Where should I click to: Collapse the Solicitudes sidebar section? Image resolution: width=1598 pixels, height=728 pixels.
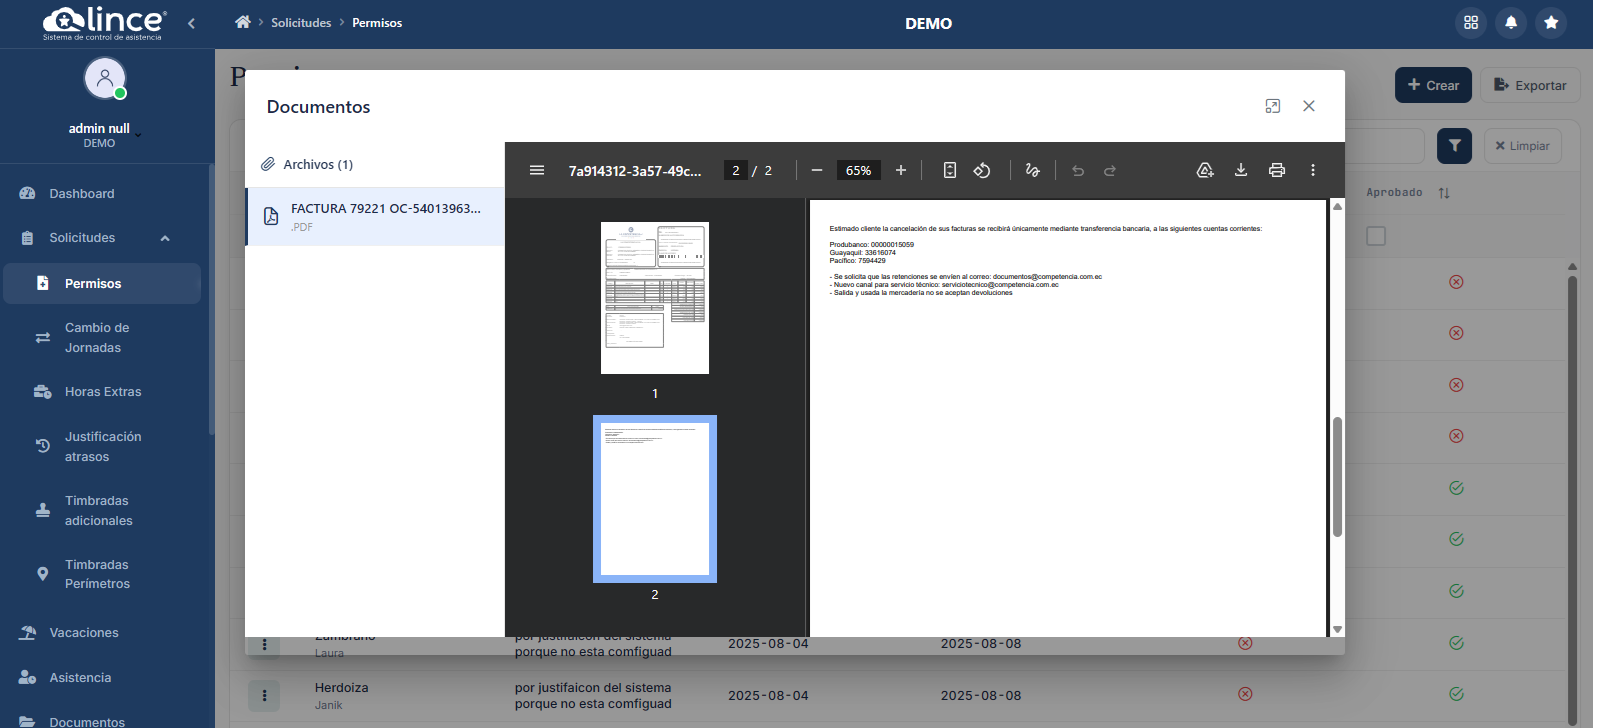coord(165,238)
